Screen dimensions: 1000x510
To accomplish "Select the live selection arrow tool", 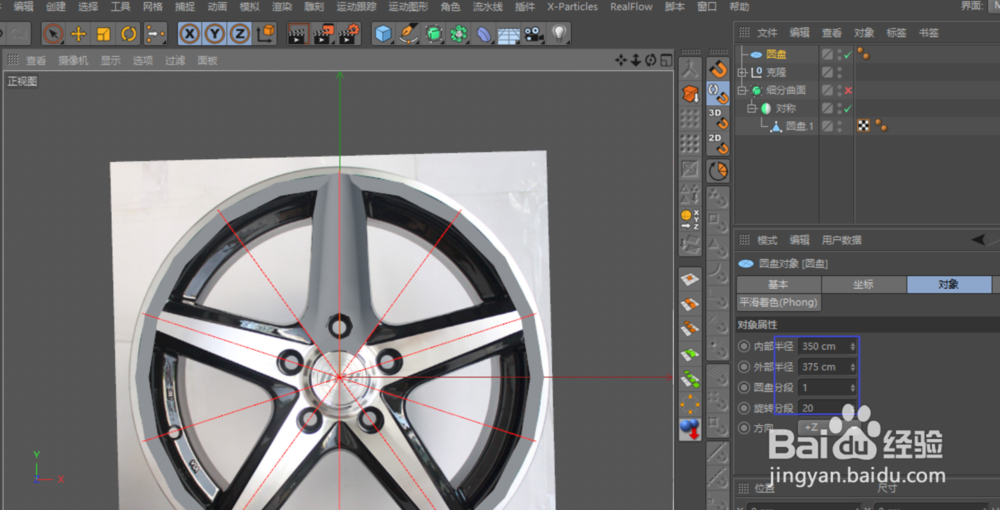I will point(54,34).
